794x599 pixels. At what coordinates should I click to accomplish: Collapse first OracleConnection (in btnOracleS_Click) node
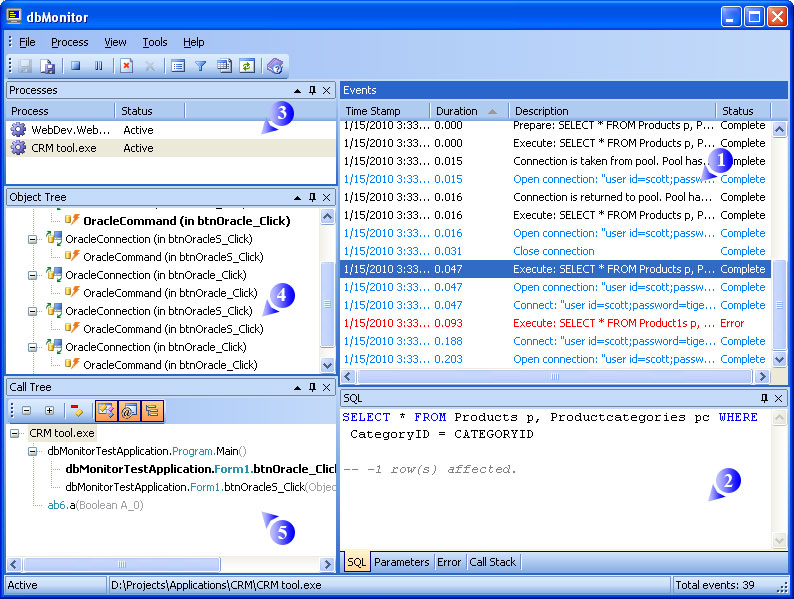[x=32, y=239]
